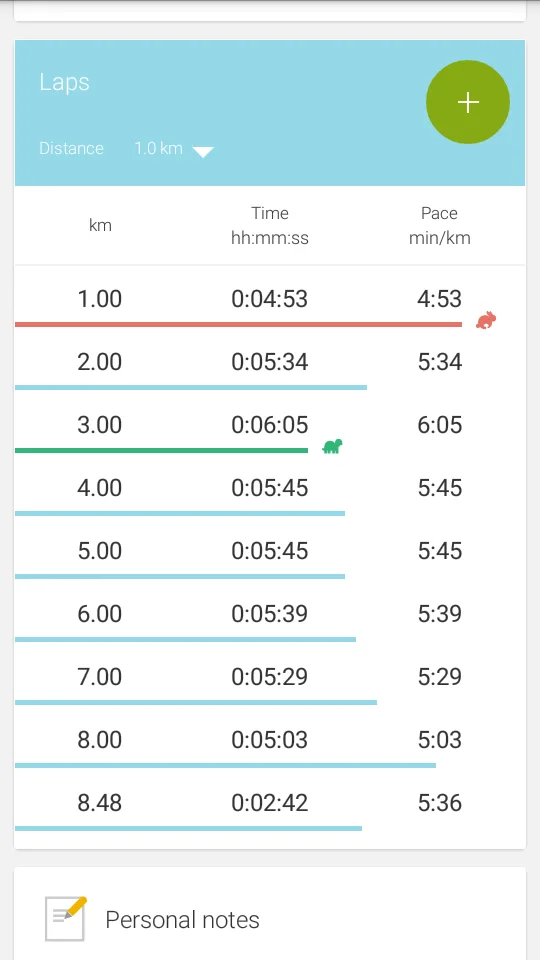This screenshot has height=960, width=540.
Task: Select lap 6.00 time 0:05:39
Action: (x=269, y=613)
